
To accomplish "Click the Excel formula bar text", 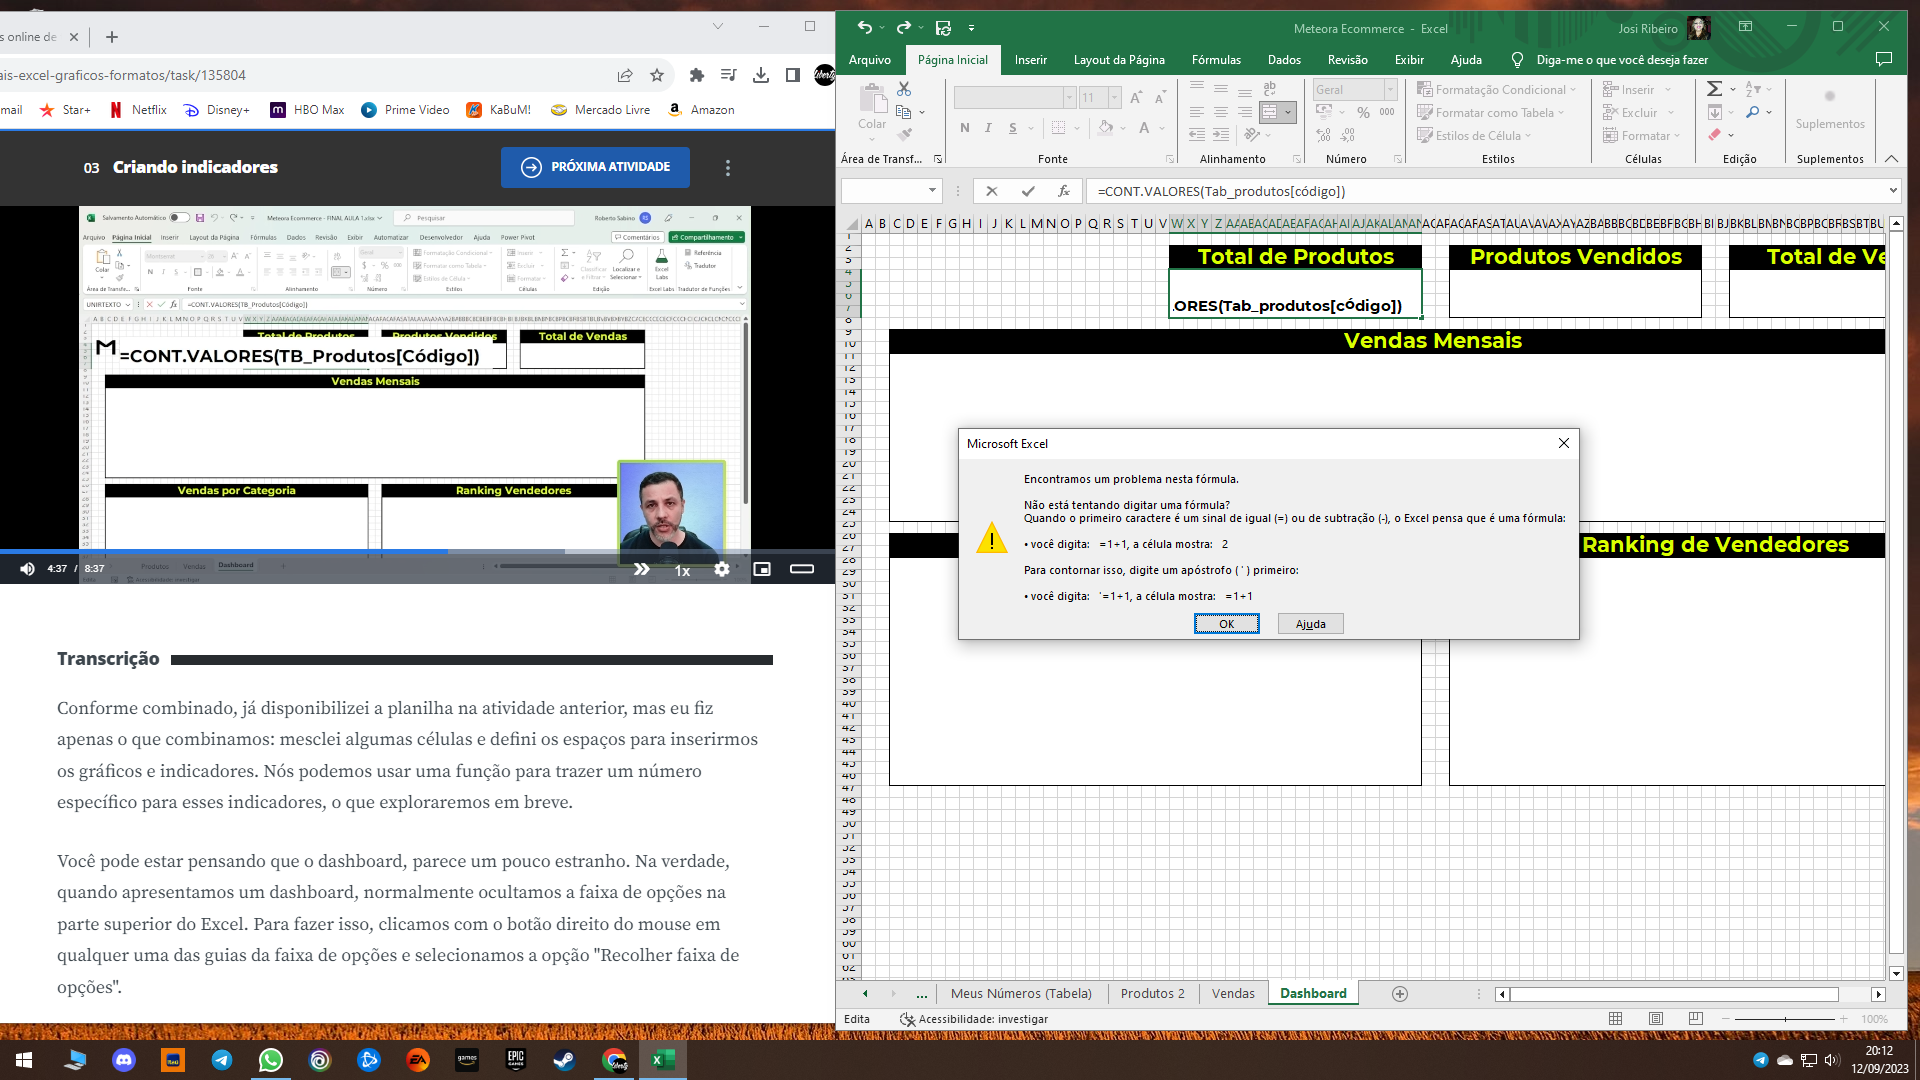I will [x=1221, y=191].
